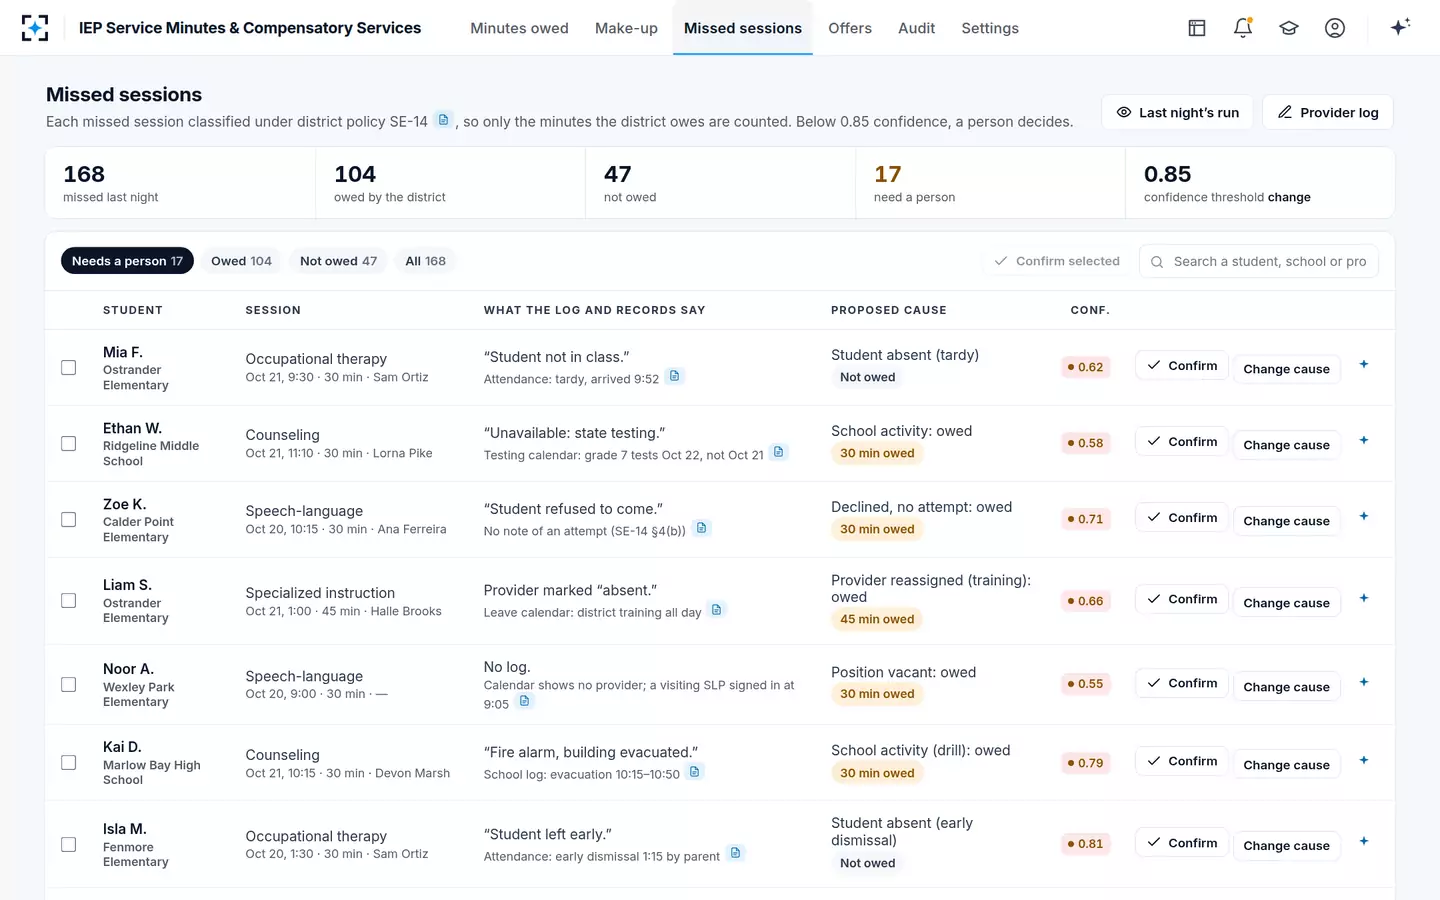The height and width of the screenshot is (900, 1440).
Task: Open the Provider log button
Action: [1327, 112]
